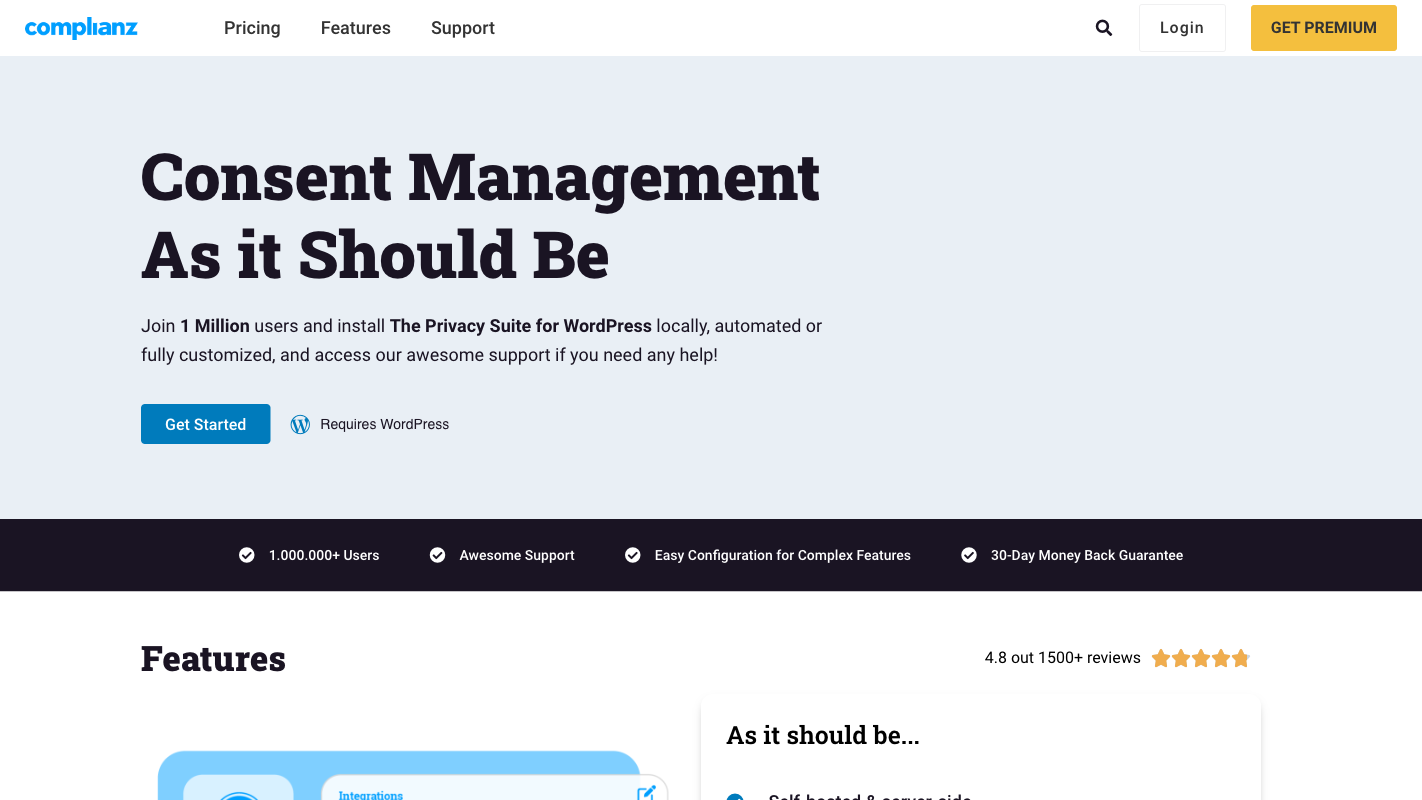The width and height of the screenshot is (1422, 800).
Task: Click the 1.000.000+ Users text
Action: (x=324, y=555)
